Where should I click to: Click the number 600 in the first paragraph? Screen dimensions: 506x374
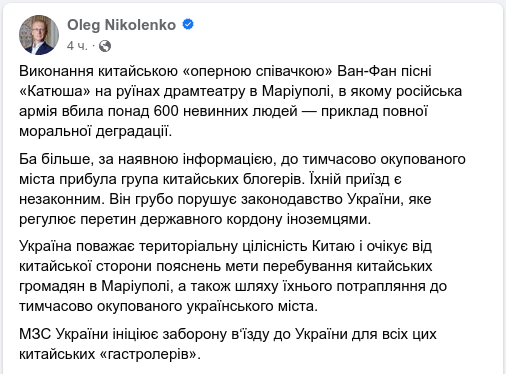(166, 111)
